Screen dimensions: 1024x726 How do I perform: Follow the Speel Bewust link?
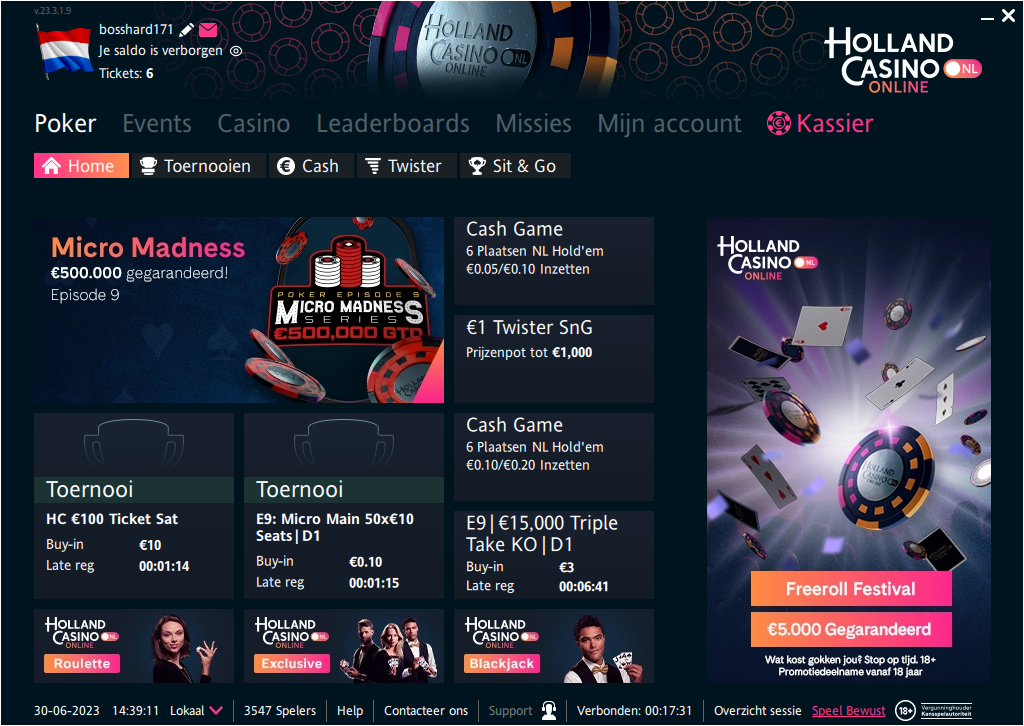[x=848, y=710]
